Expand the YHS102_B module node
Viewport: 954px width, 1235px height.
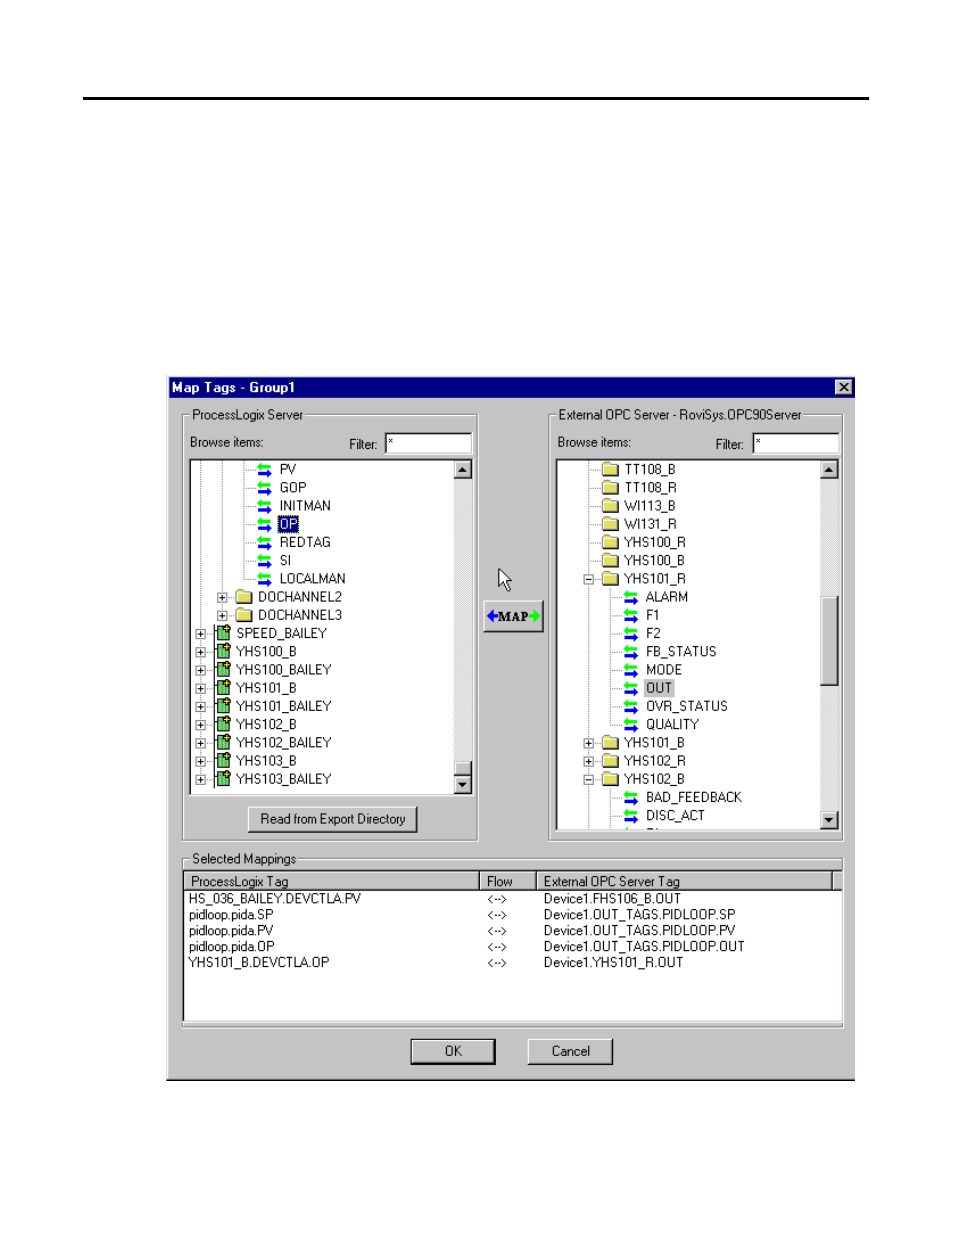pos(201,725)
